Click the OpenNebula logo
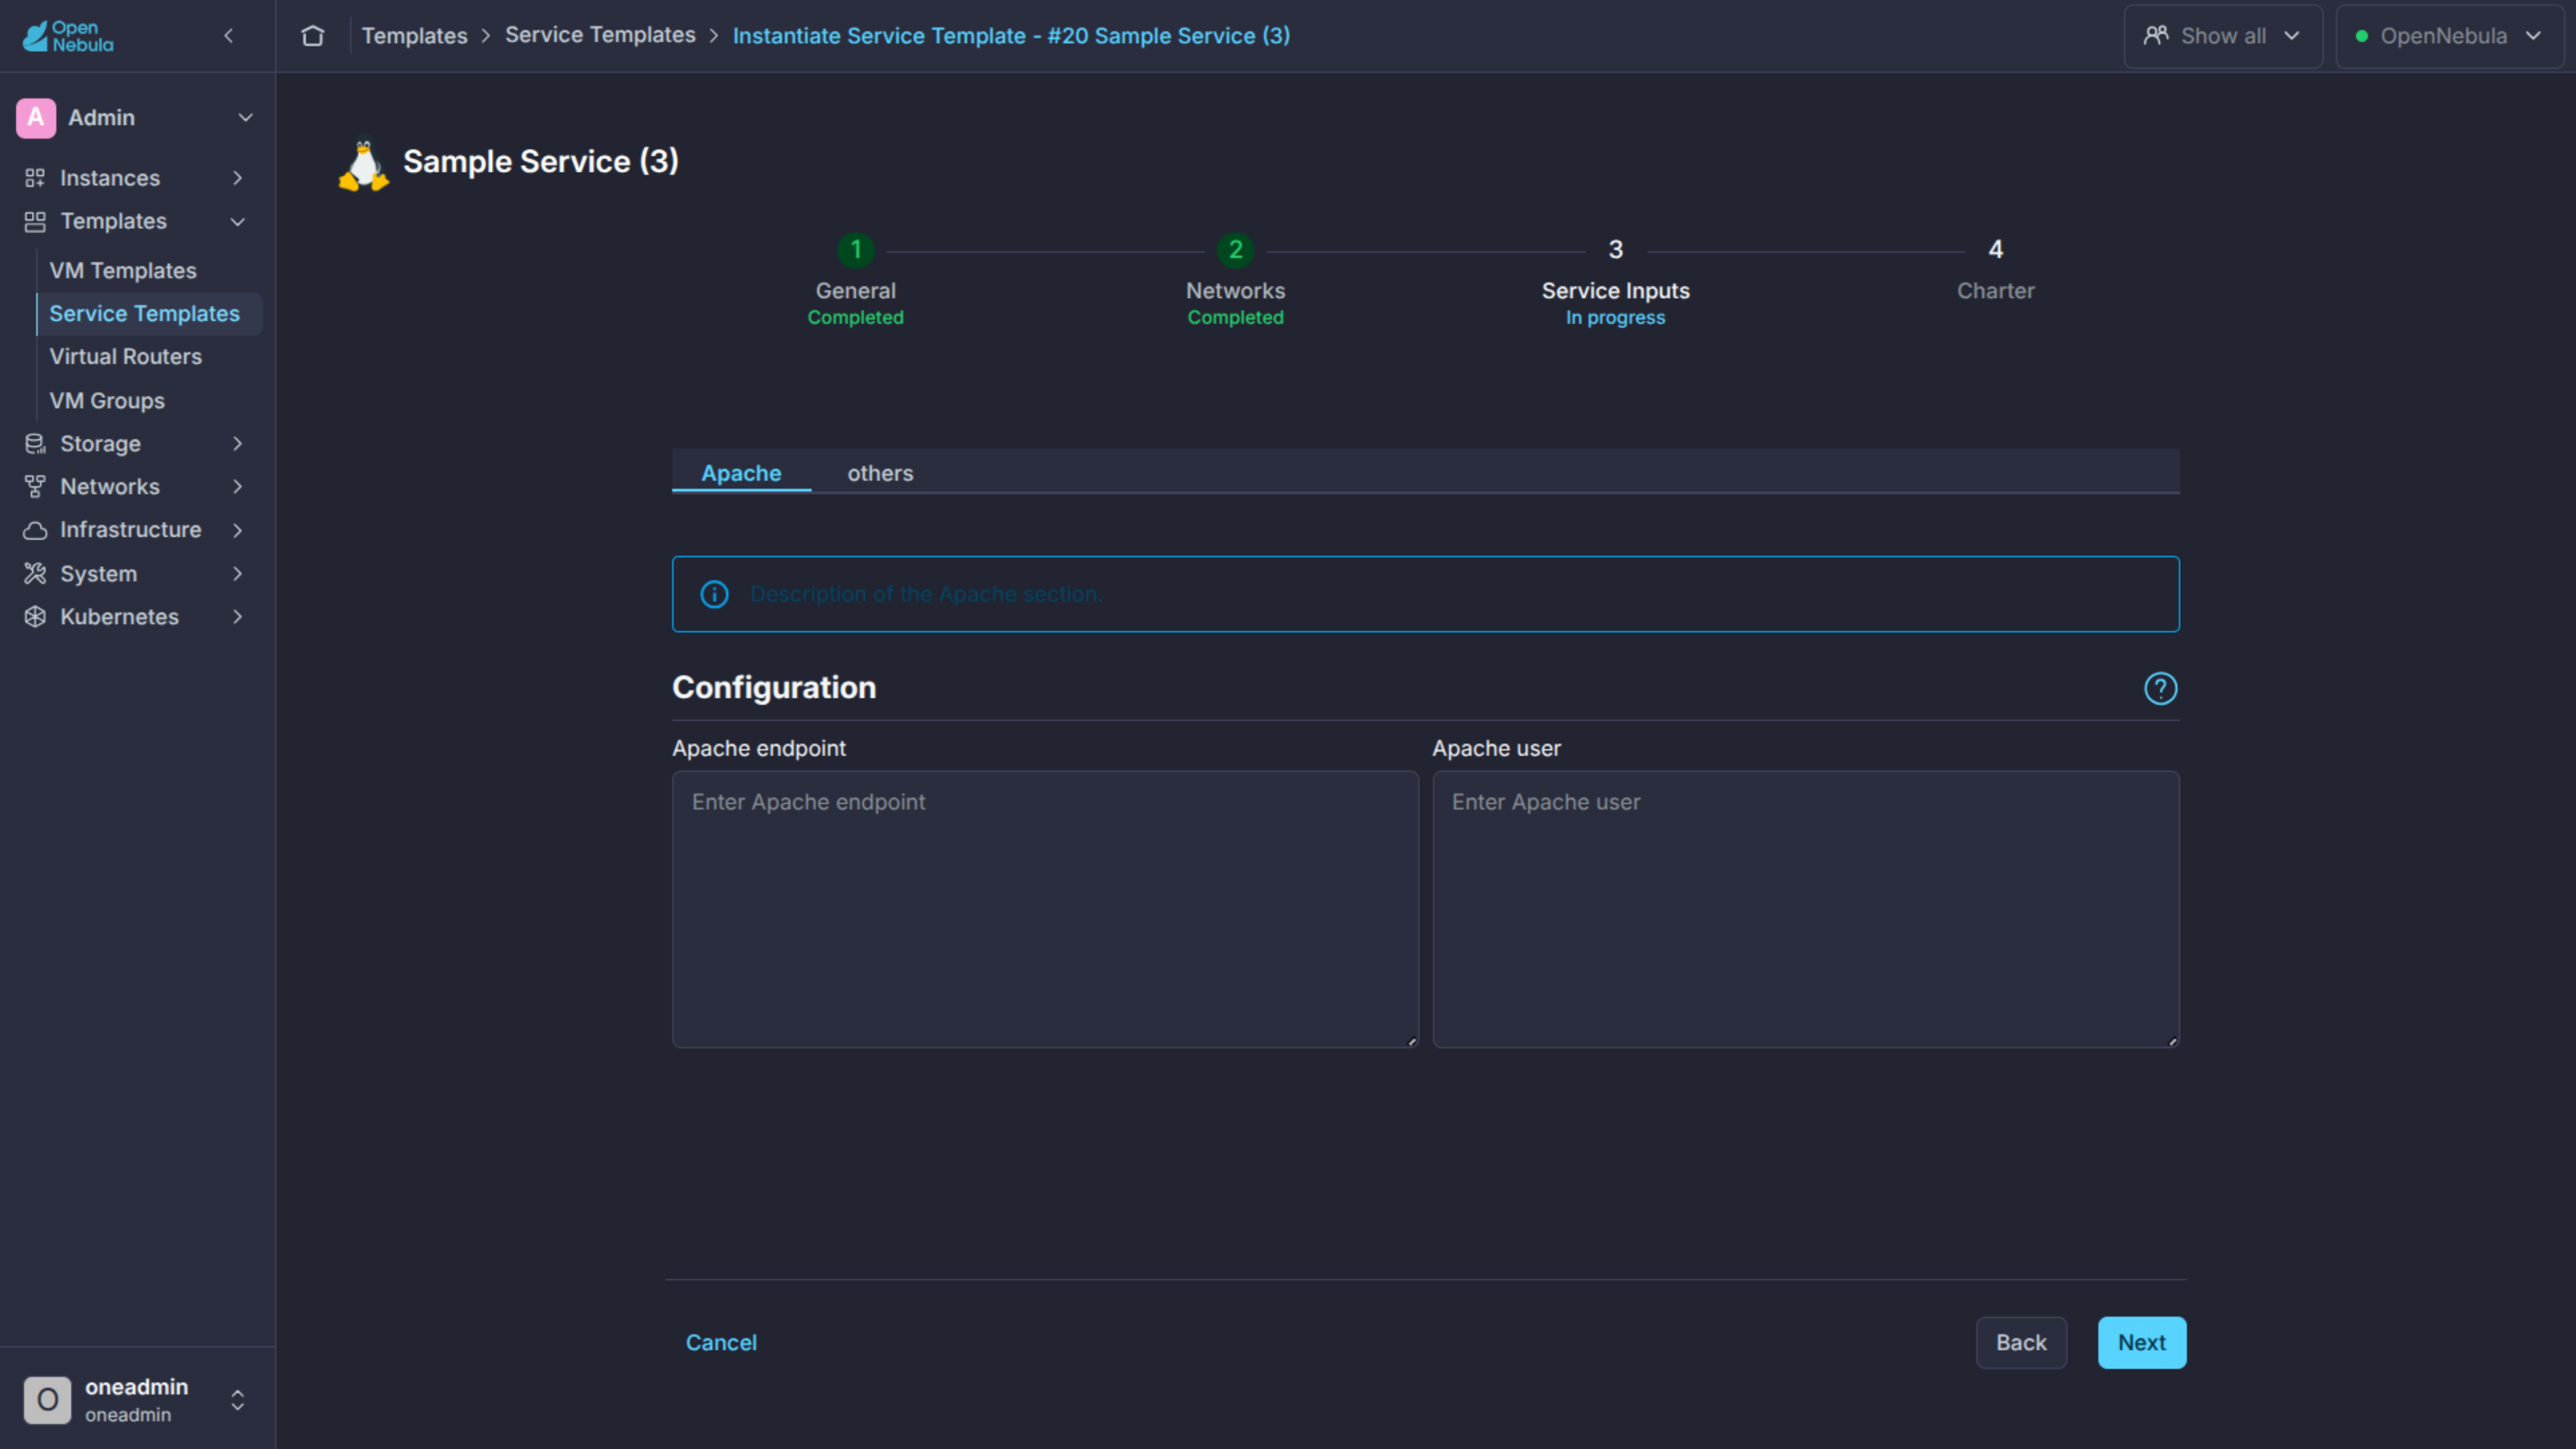2576x1449 pixels. [68, 36]
